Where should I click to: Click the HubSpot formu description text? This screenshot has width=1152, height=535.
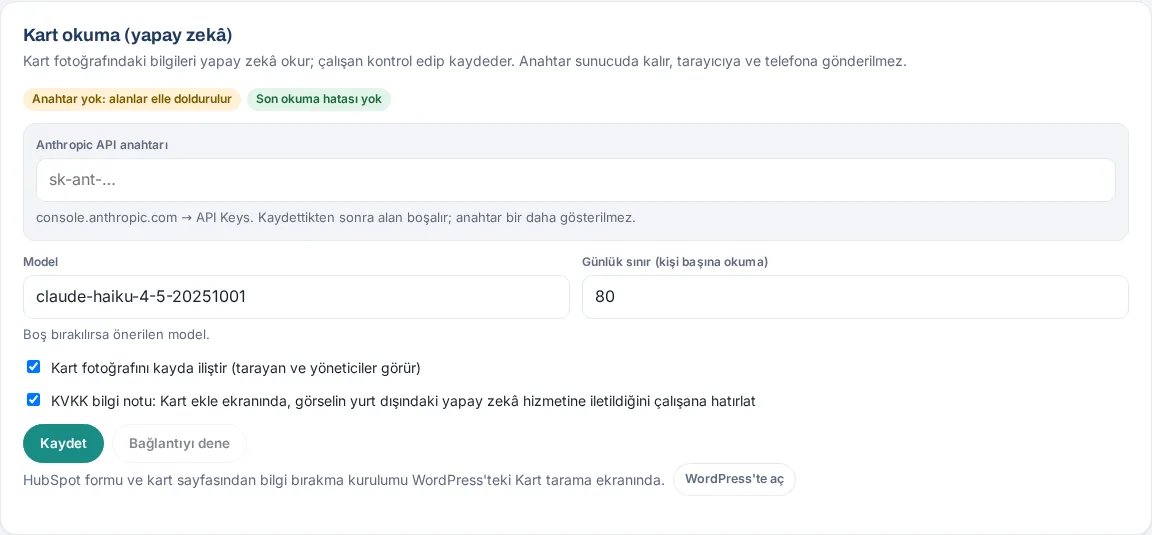point(344,480)
